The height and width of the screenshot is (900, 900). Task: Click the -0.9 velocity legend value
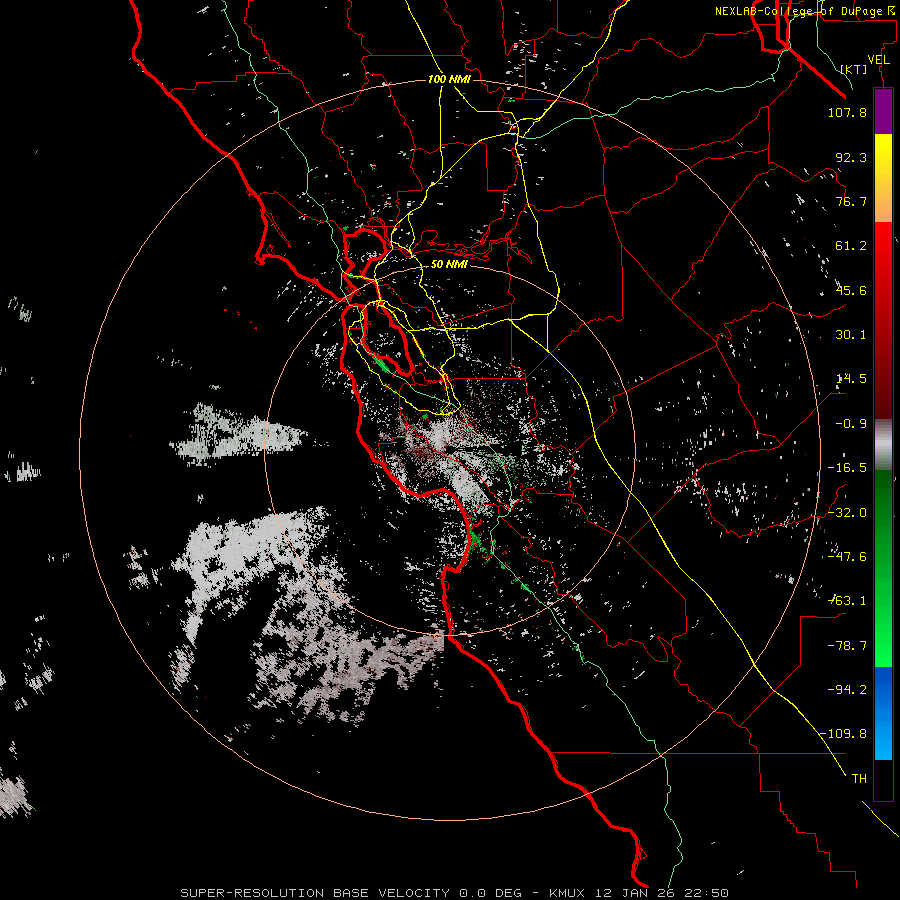pyautogui.click(x=851, y=424)
